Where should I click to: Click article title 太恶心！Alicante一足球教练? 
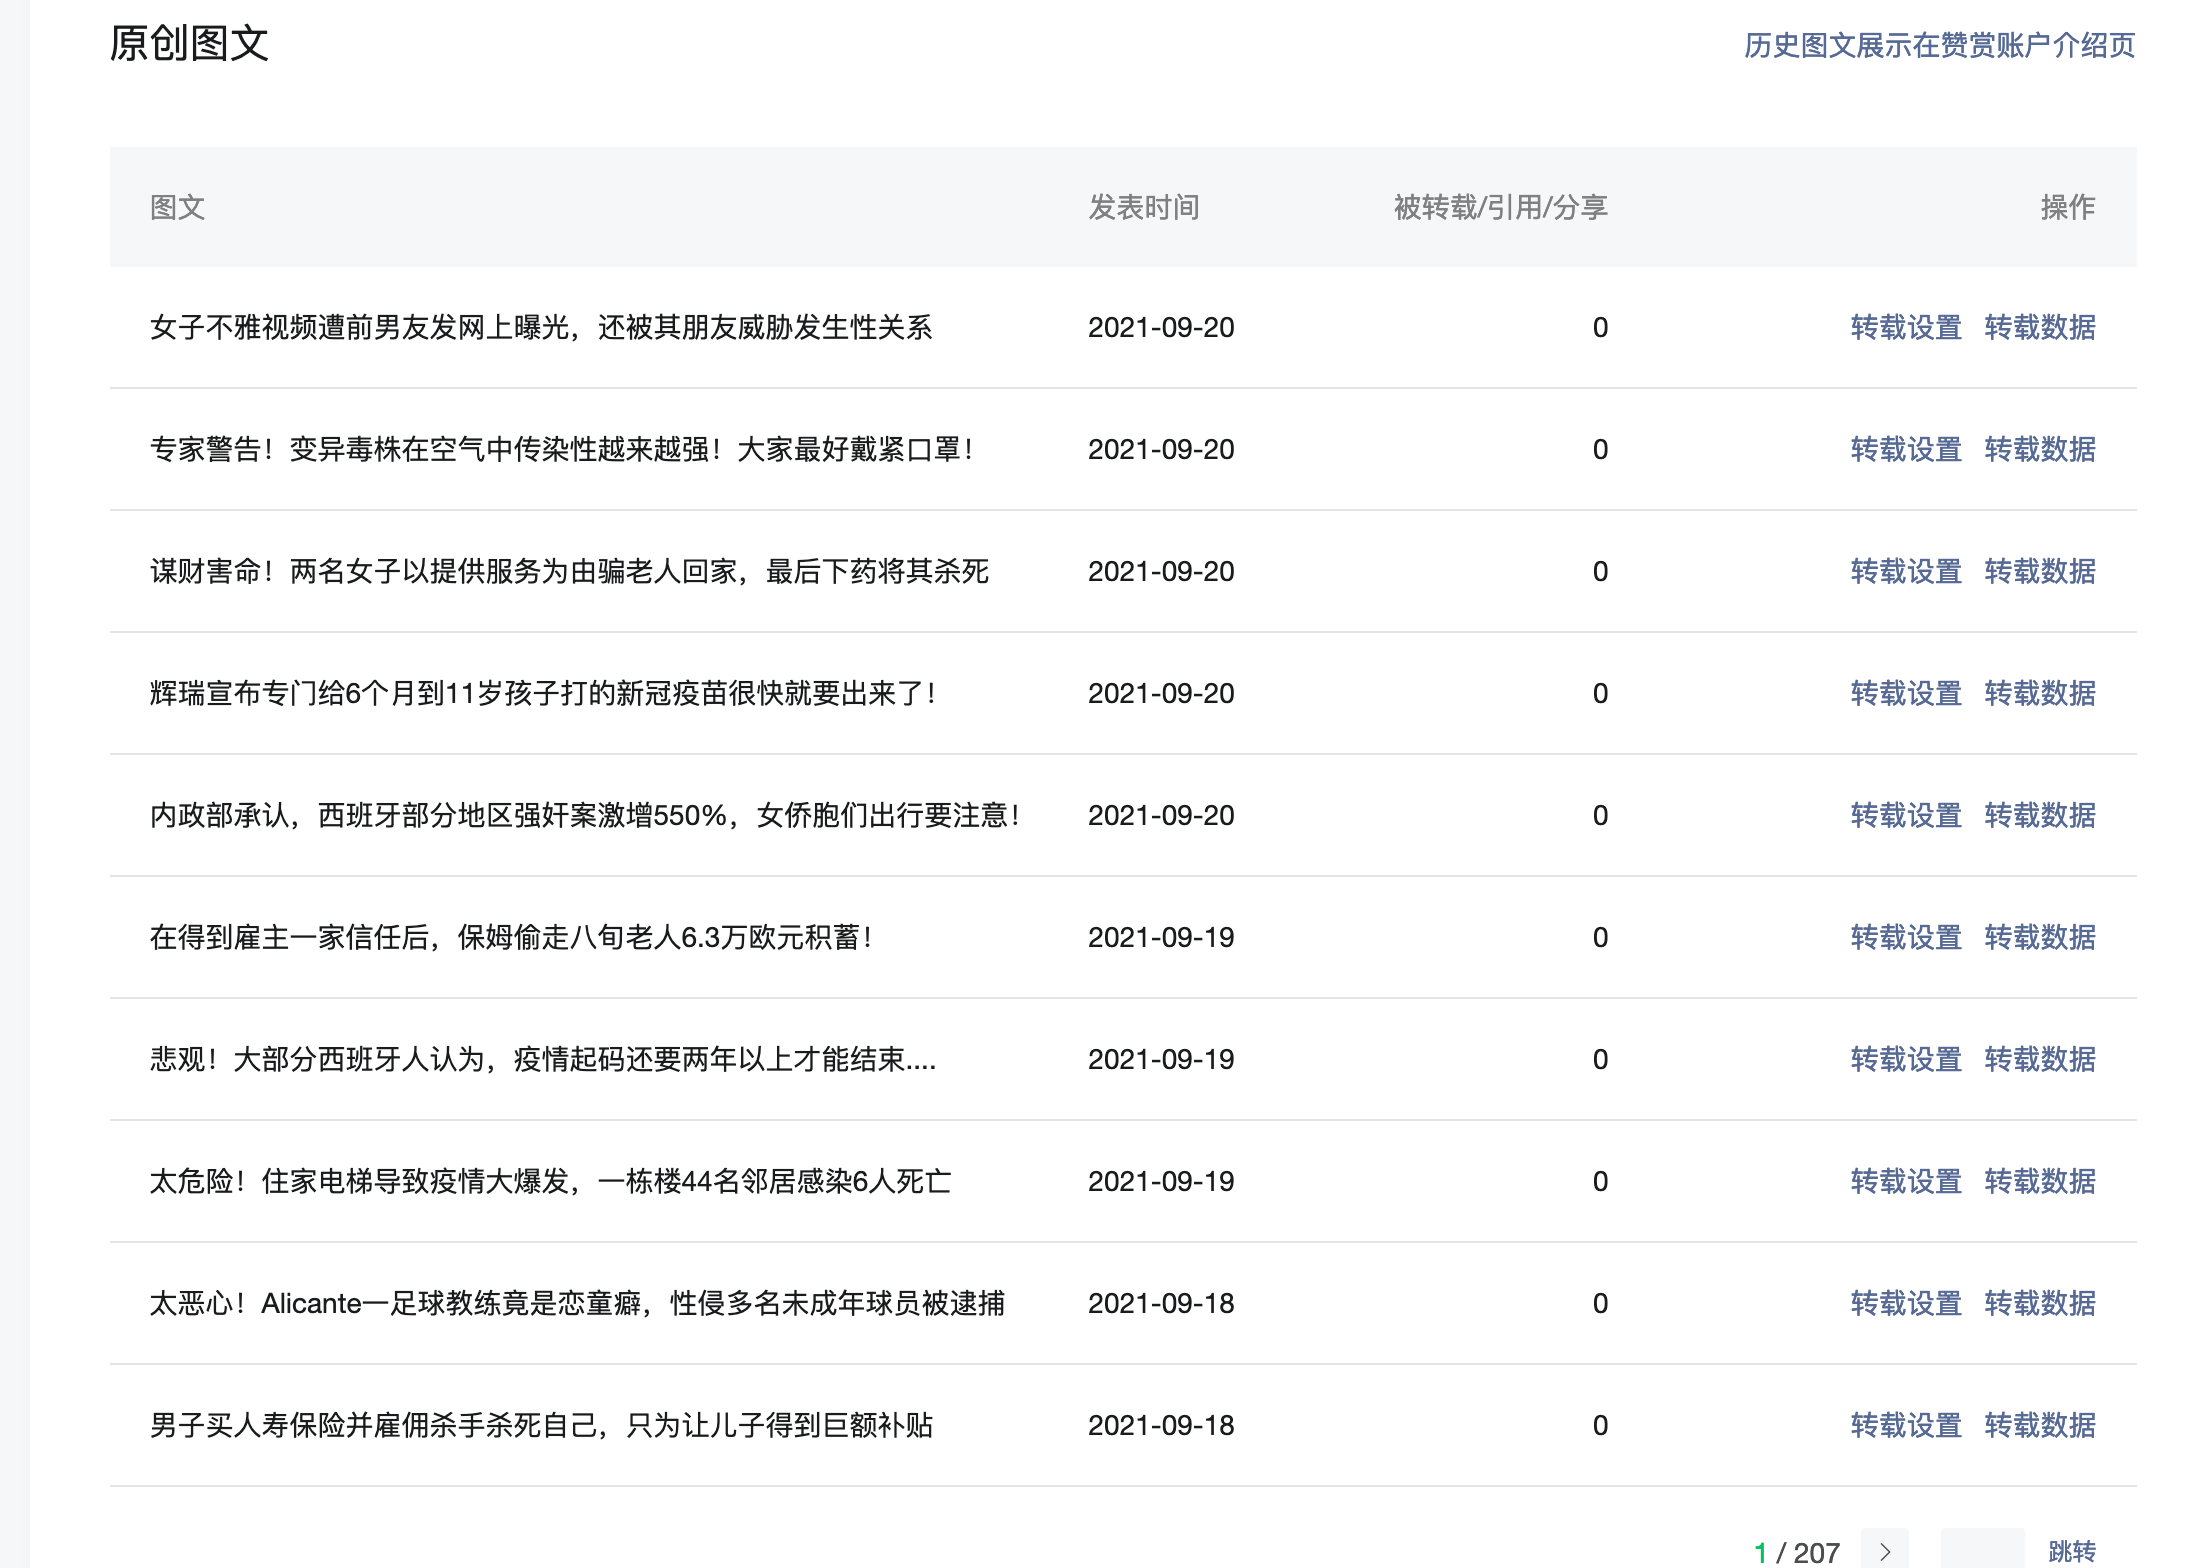(577, 1303)
